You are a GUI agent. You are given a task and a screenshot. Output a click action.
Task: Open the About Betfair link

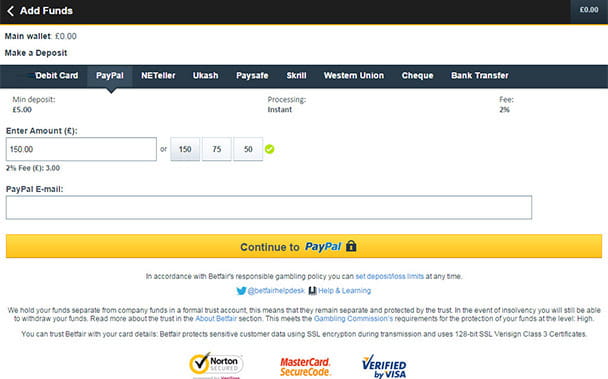(x=216, y=318)
